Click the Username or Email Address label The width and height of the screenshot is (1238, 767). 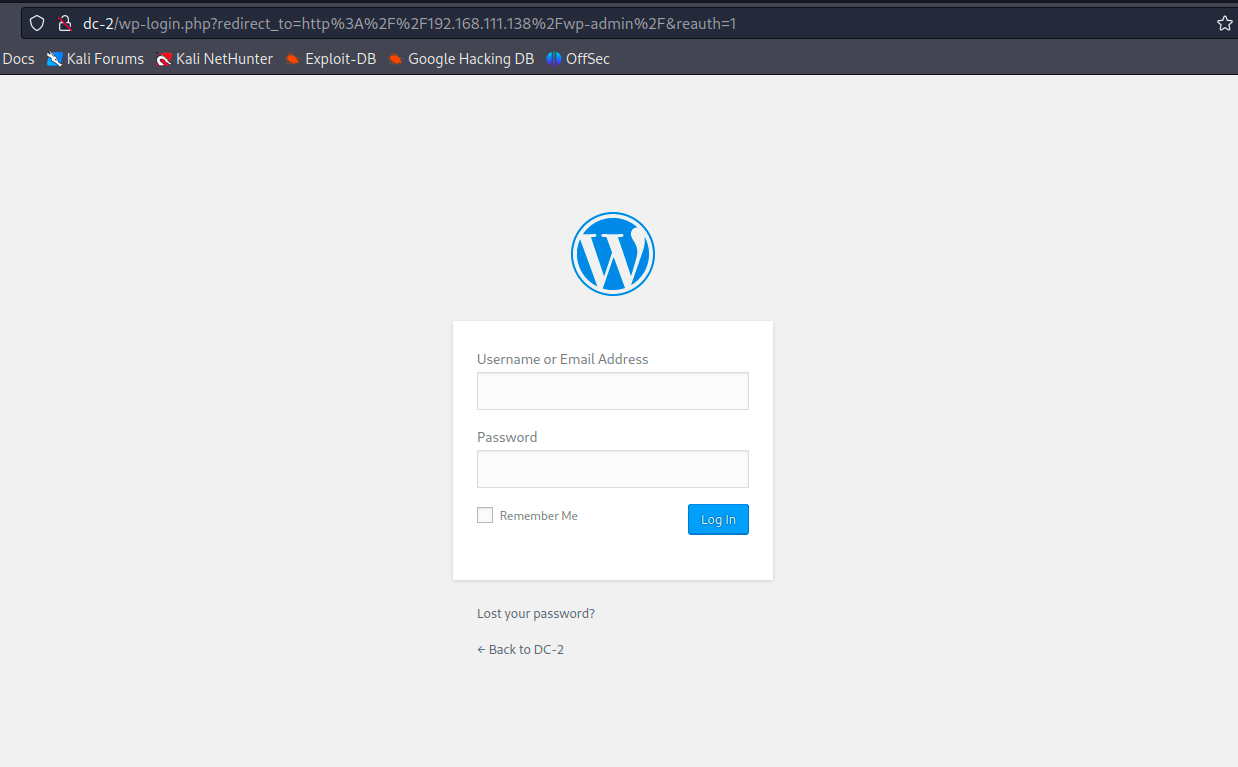(562, 359)
